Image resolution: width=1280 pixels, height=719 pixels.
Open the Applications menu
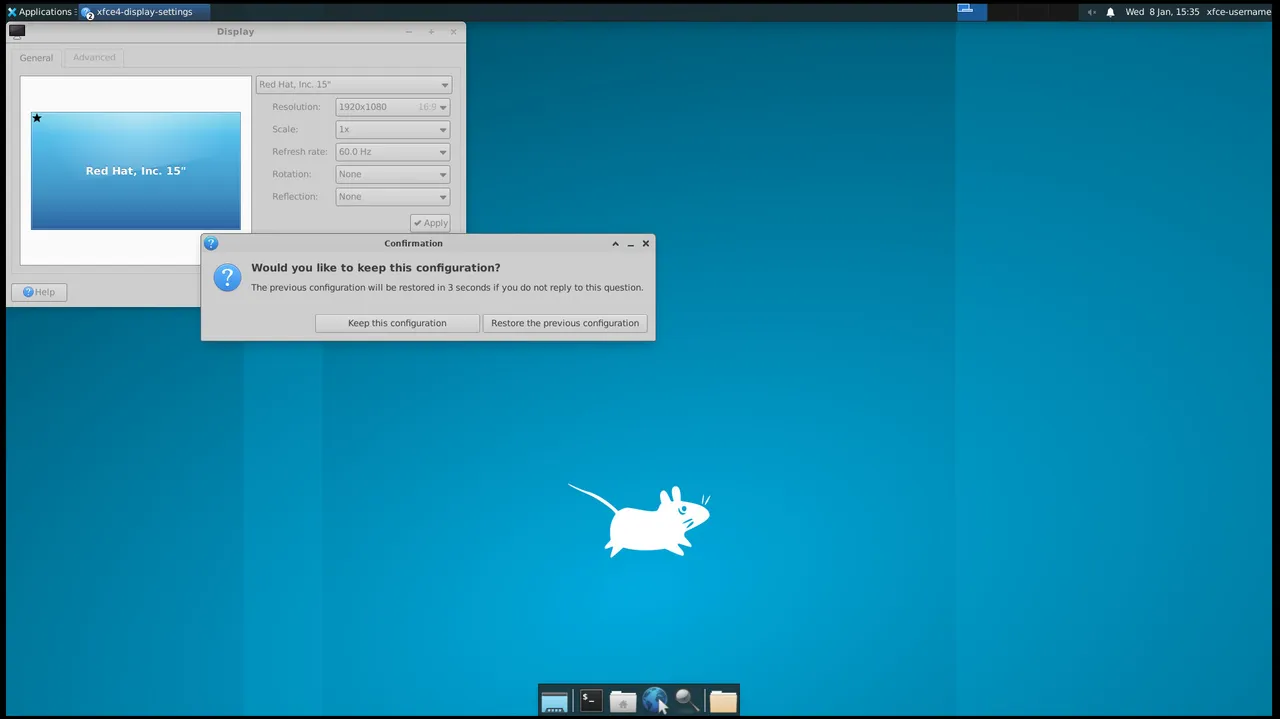[40, 12]
